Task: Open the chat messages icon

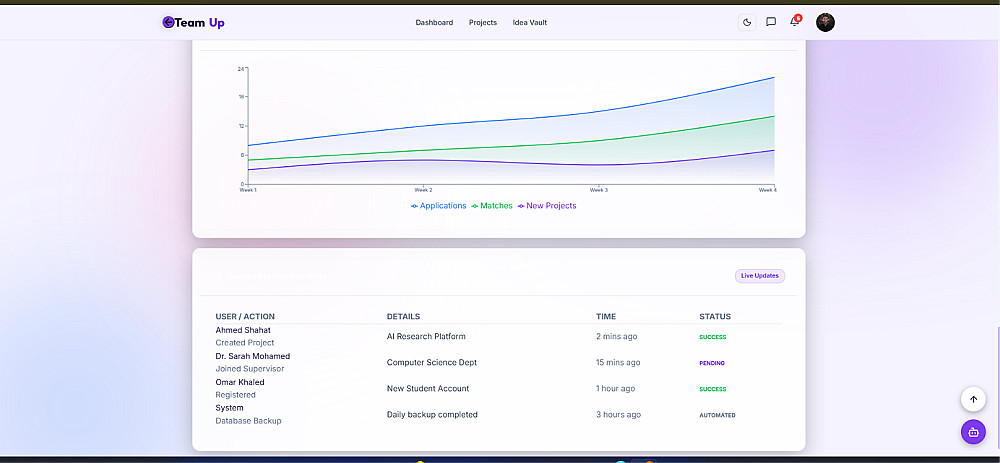Action: [x=770, y=22]
